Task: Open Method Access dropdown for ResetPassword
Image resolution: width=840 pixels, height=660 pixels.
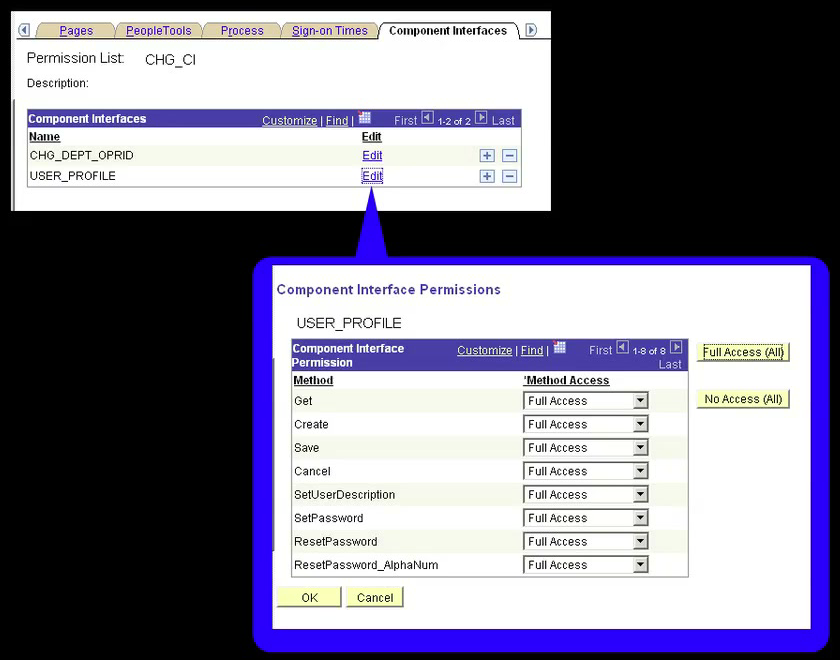Action: [x=586, y=542]
